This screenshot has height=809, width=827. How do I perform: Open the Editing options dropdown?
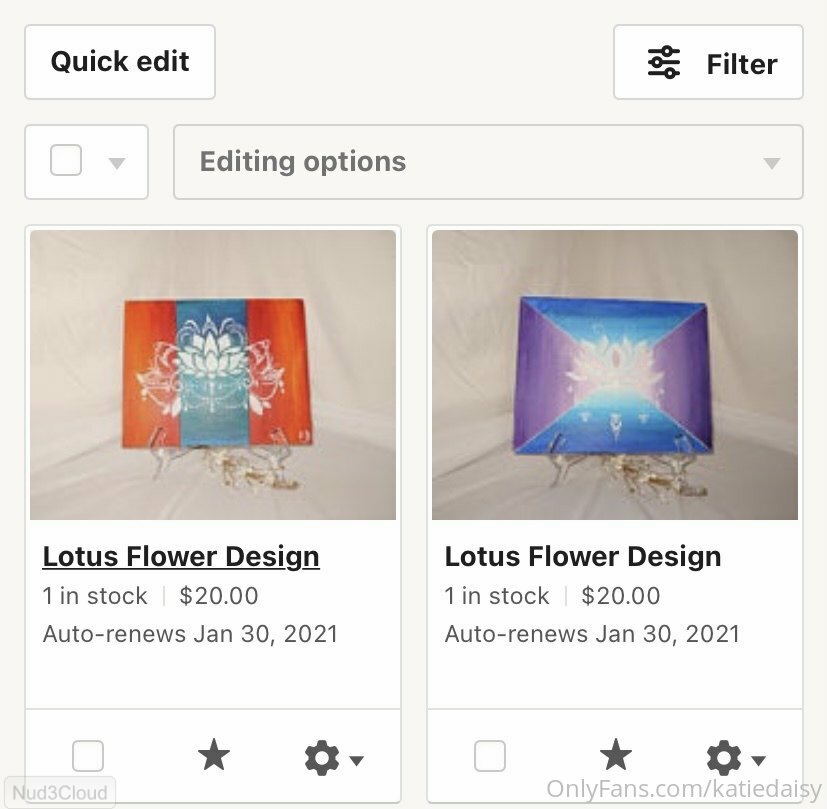tap(488, 162)
